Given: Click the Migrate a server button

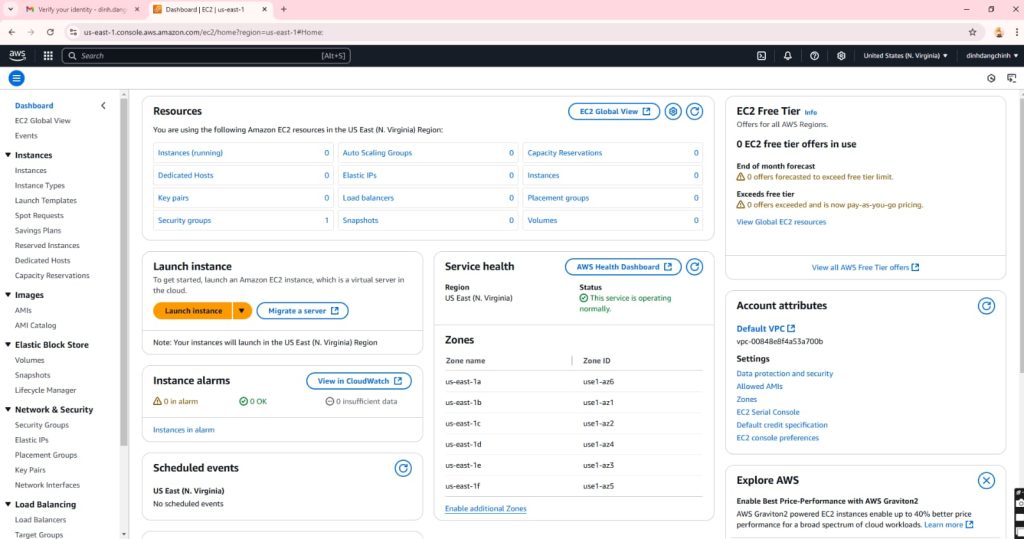Looking at the screenshot, I should (302, 311).
